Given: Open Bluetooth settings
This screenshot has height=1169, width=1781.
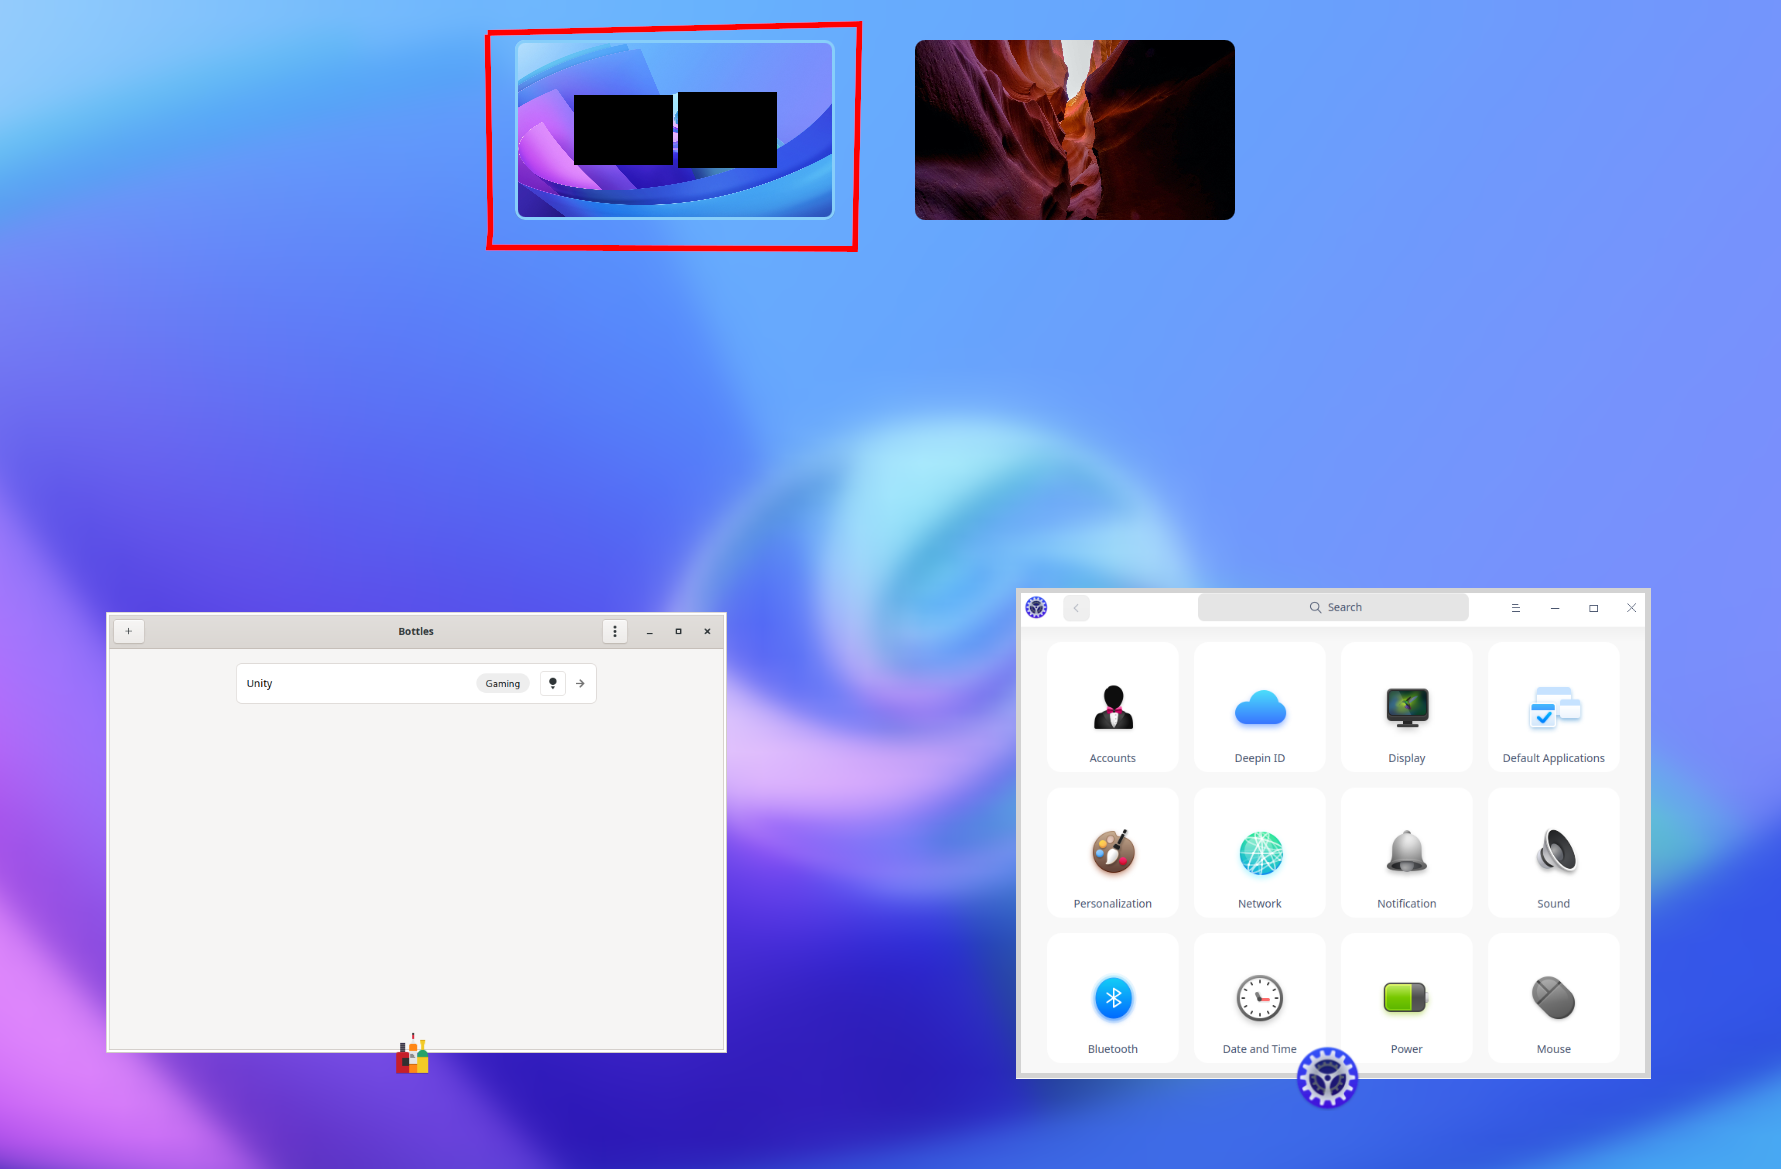Looking at the screenshot, I should point(1112,997).
